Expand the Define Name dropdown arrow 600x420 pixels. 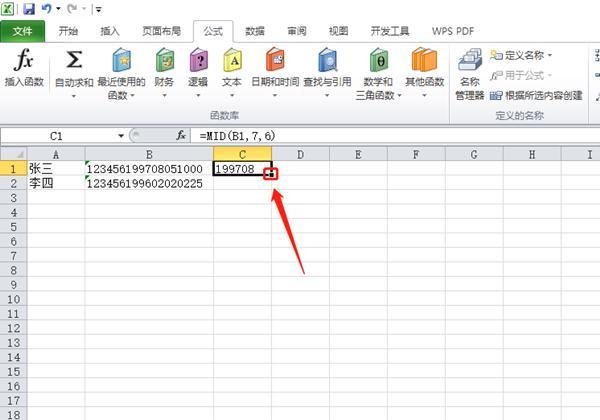(549, 55)
